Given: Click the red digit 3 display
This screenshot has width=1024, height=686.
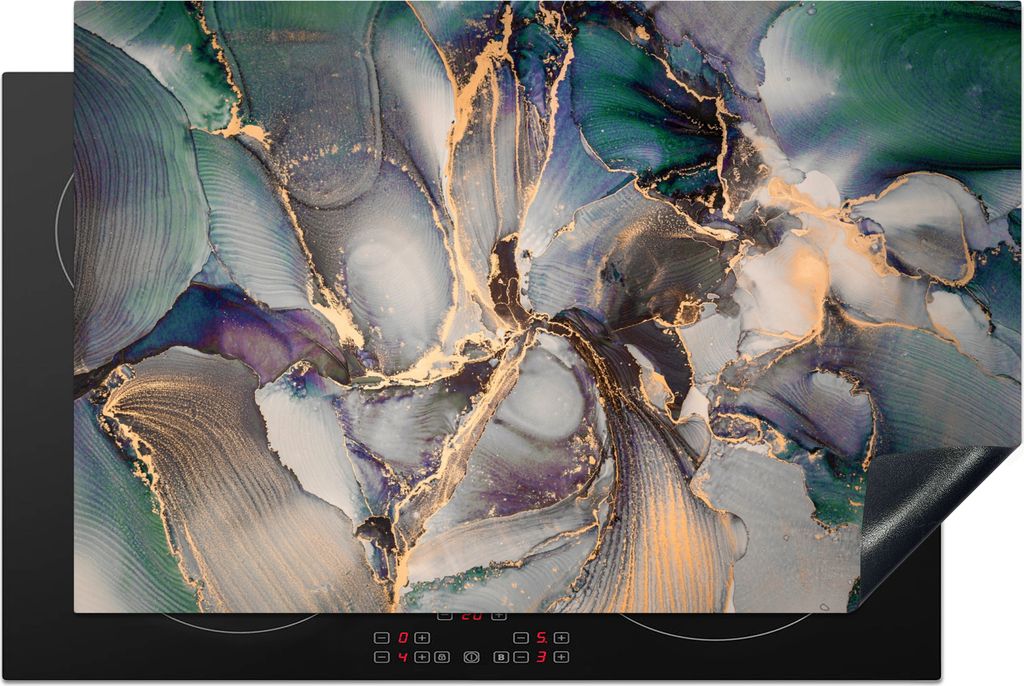Looking at the screenshot, I should (x=541, y=657).
